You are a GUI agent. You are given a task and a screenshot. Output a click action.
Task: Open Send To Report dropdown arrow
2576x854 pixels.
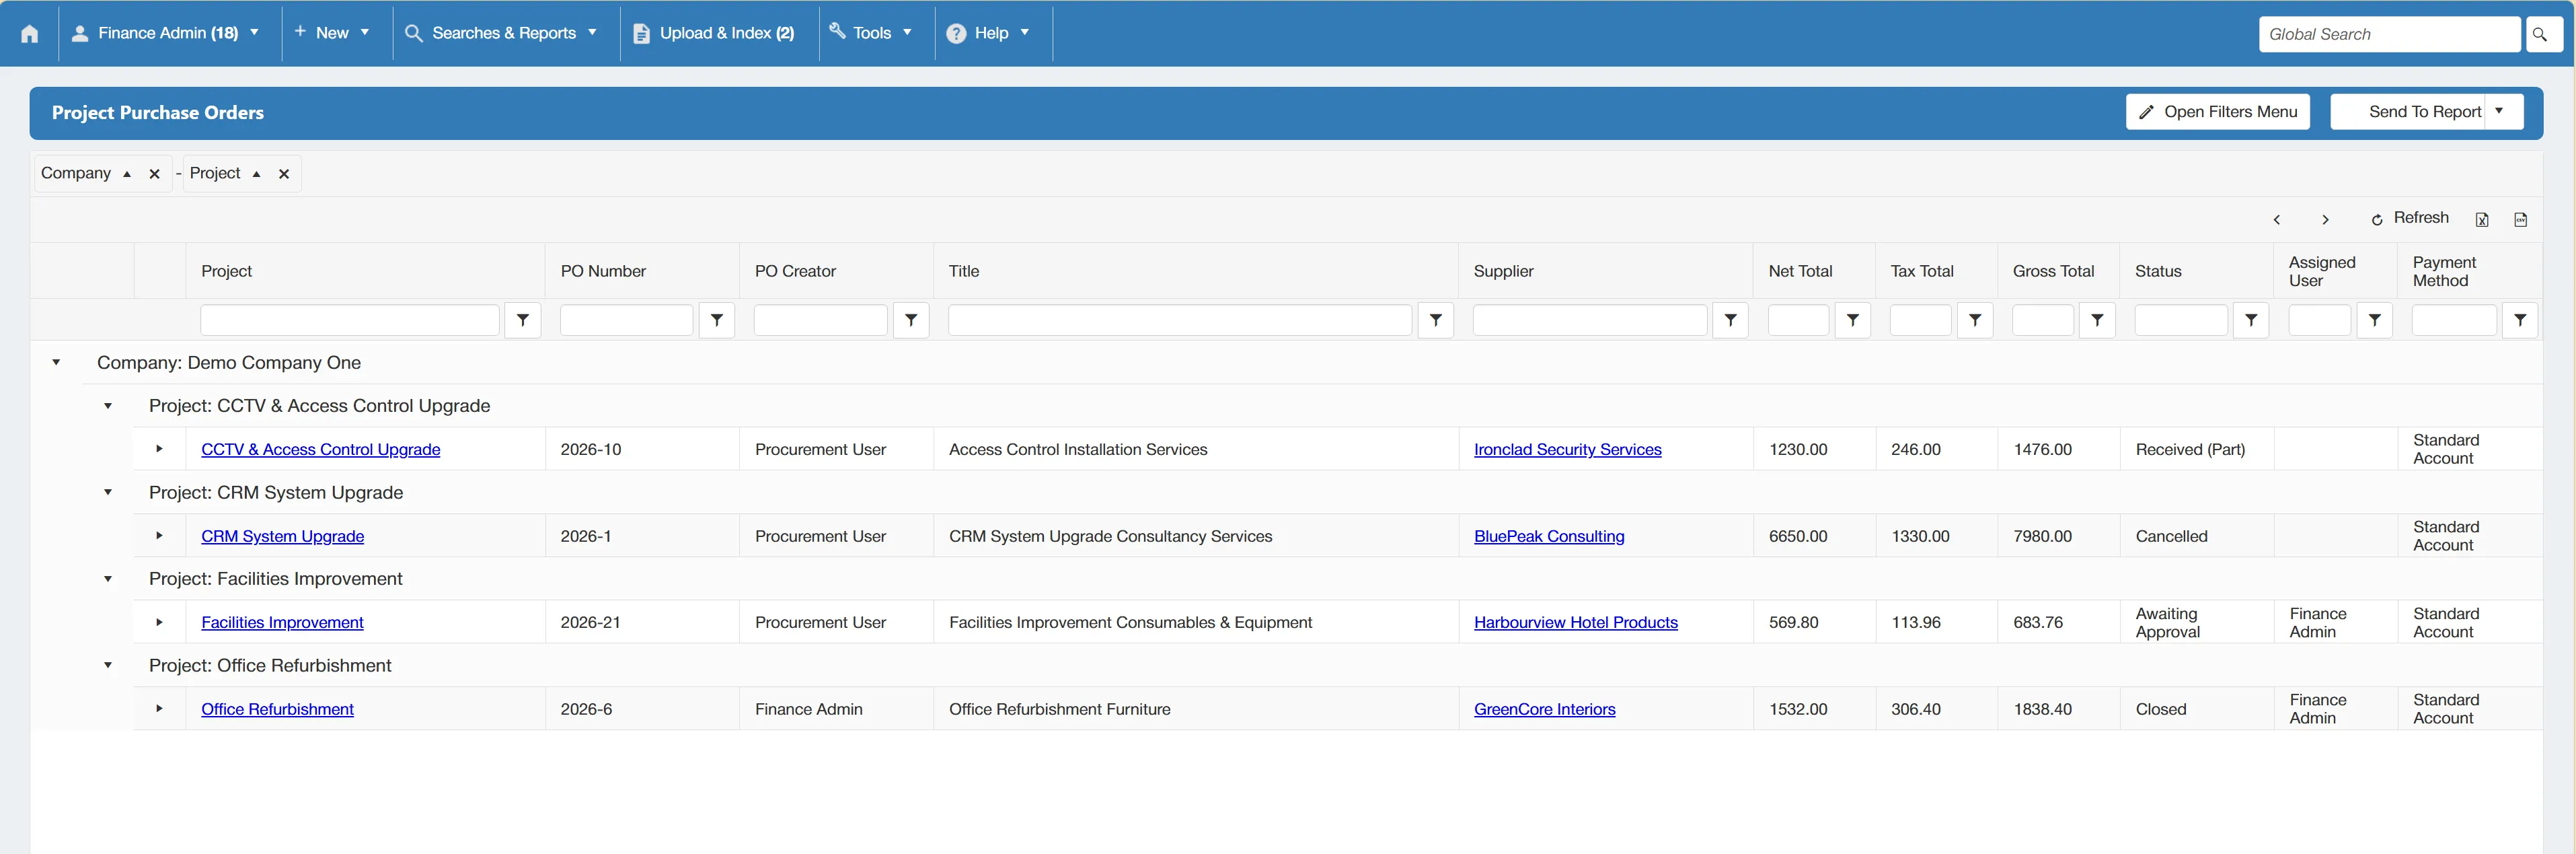(x=2501, y=111)
